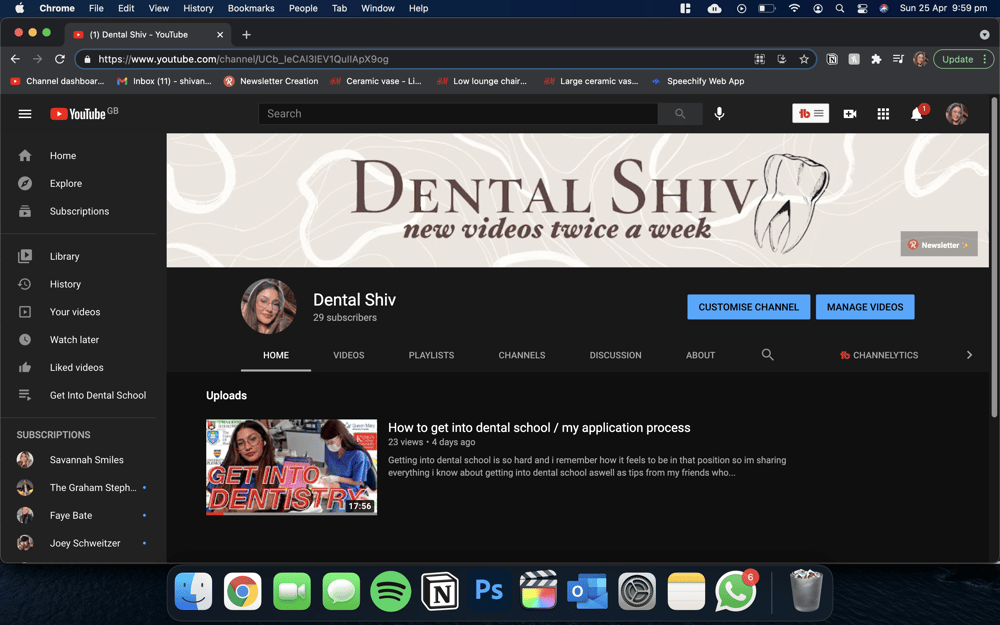Open the YouTube apps grid
This screenshot has width=1000, height=625.
coord(883,114)
